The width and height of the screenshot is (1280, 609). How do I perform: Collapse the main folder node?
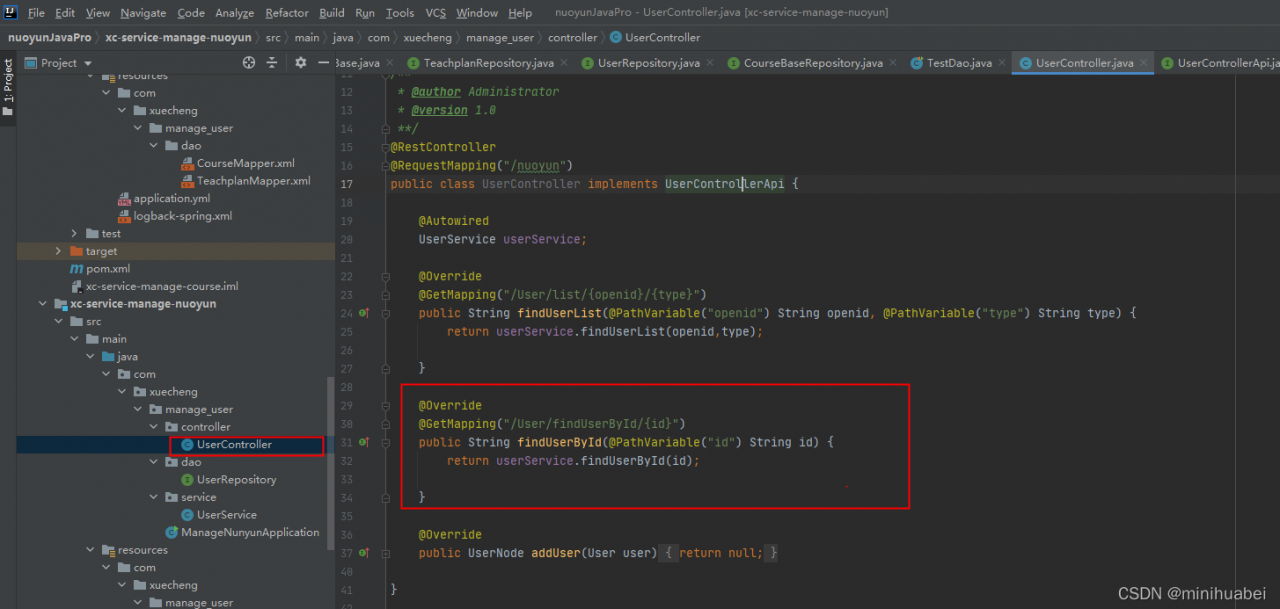point(75,339)
